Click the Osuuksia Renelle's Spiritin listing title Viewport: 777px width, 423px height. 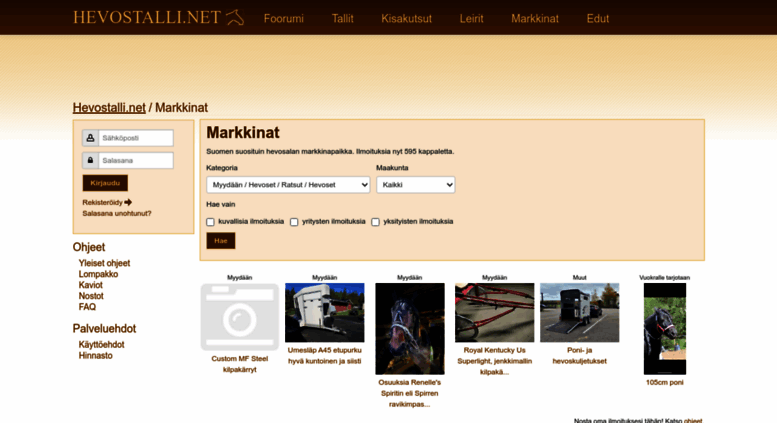click(x=410, y=393)
